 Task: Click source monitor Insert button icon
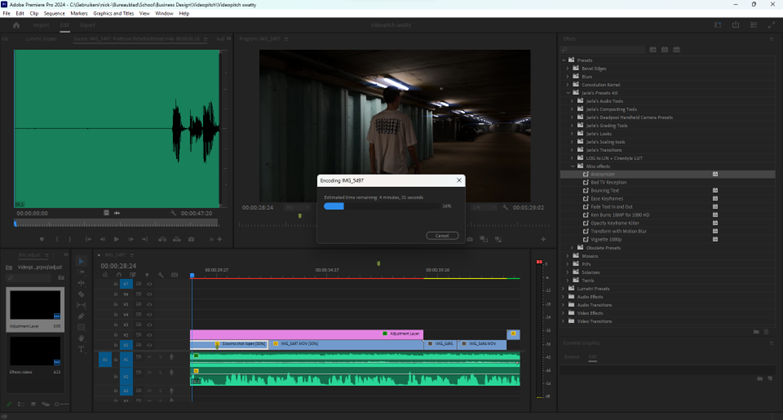point(162,239)
